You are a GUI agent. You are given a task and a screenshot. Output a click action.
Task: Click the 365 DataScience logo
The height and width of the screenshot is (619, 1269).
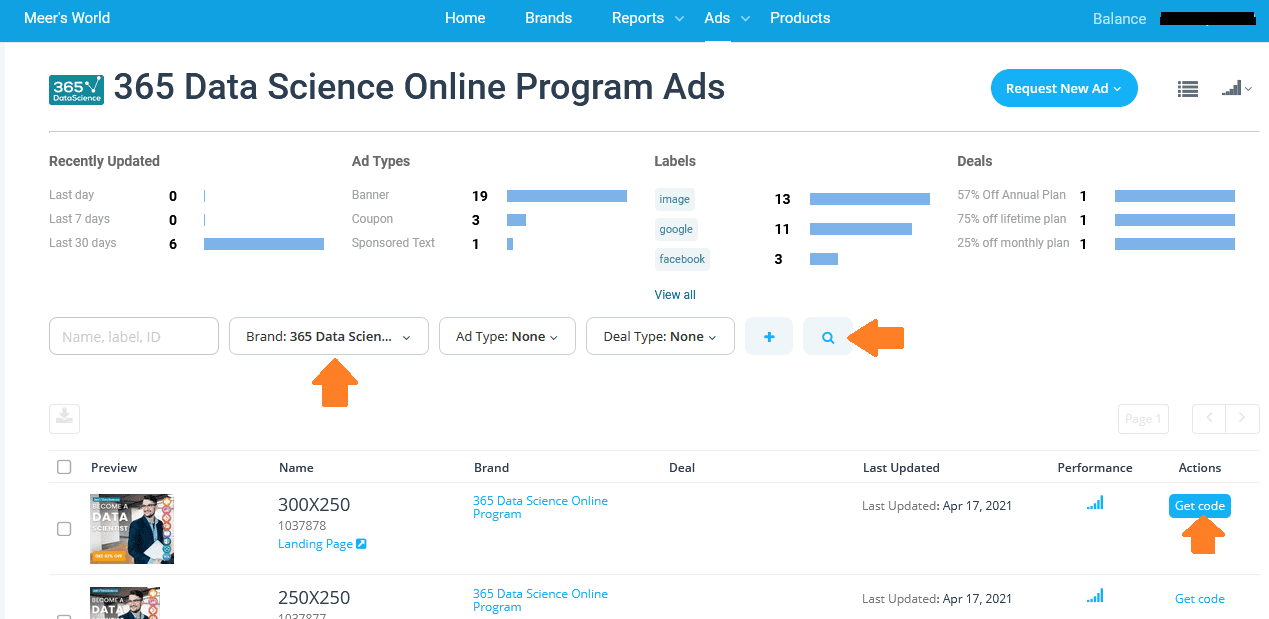point(76,89)
